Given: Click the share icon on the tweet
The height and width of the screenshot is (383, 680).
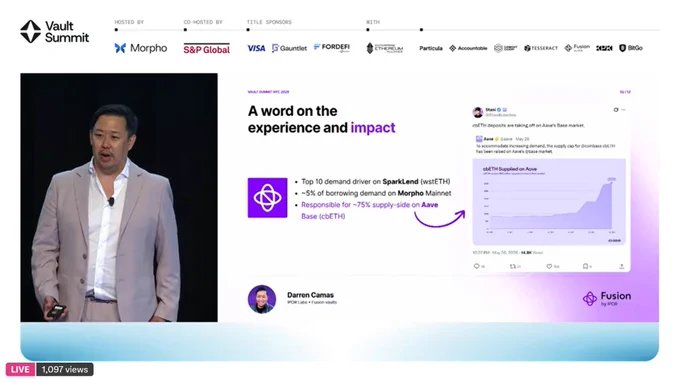Looking at the screenshot, I should 621,266.
